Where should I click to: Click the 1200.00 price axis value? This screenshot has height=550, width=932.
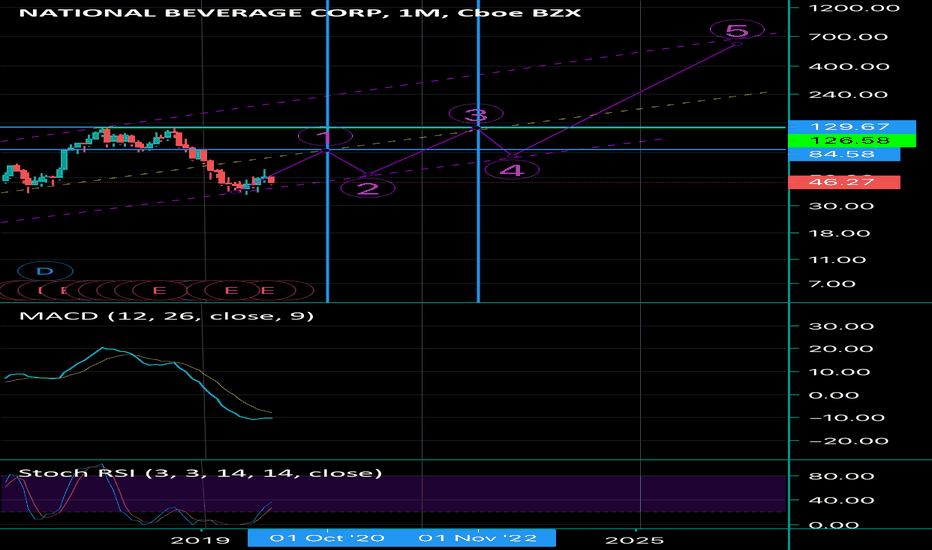coord(854,8)
